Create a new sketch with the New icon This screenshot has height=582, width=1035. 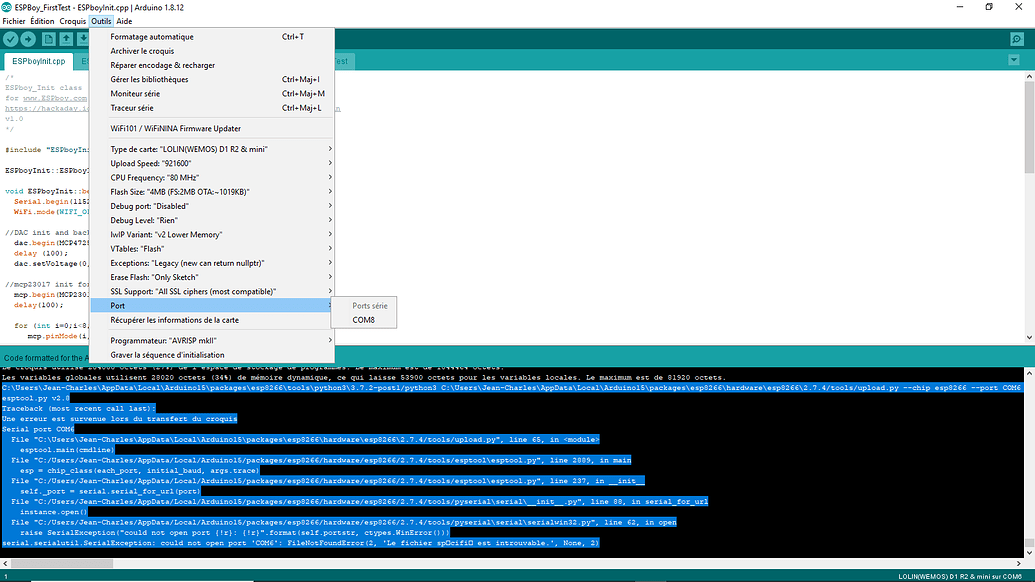click(x=48, y=39)
